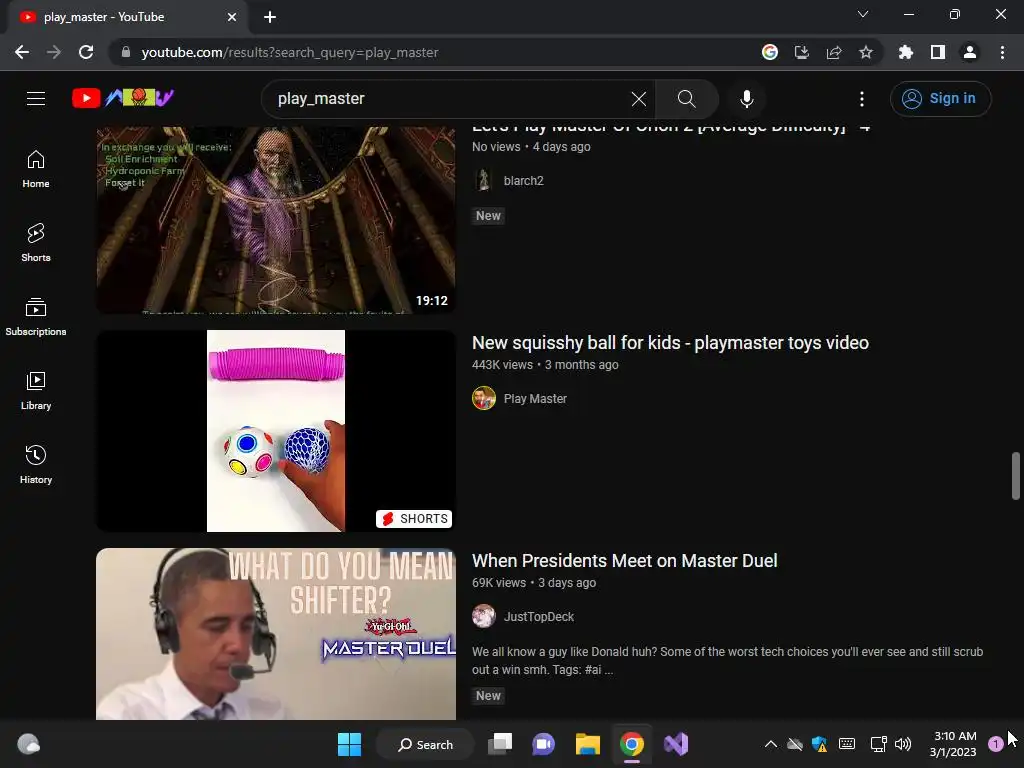Click the YouTube logo

pyautogui.click(x=123, y=98)
